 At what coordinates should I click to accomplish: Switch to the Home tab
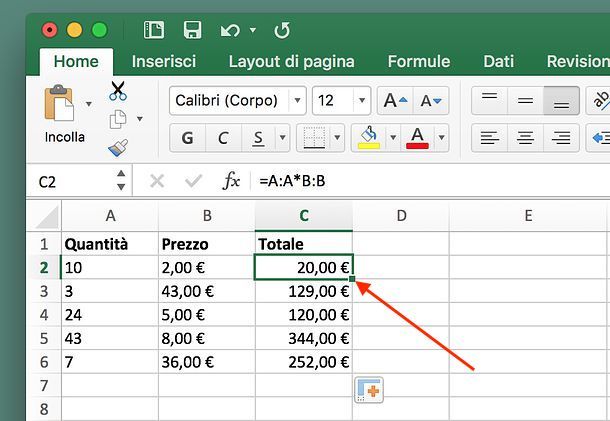(76, 61)
